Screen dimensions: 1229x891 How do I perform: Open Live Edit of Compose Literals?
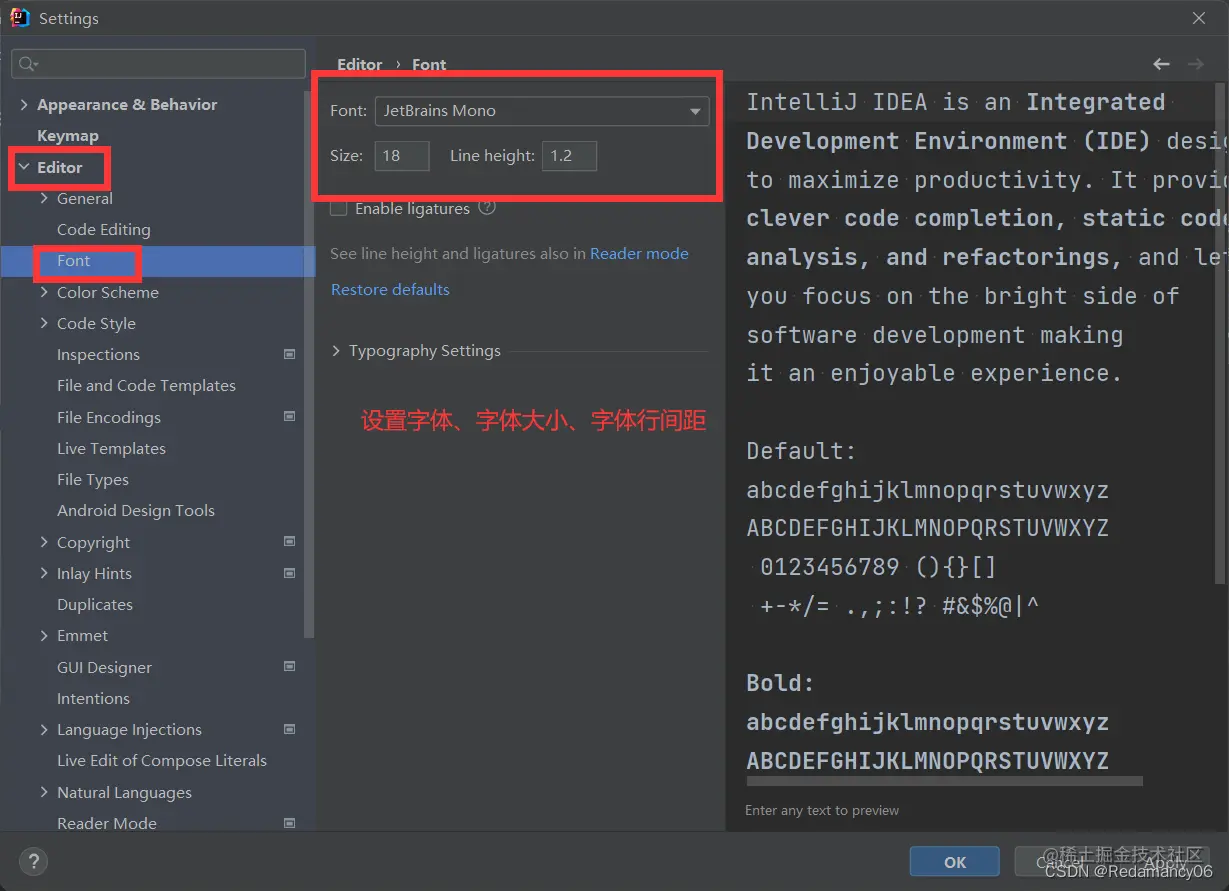pyautogui.click(x=162, y=760)
